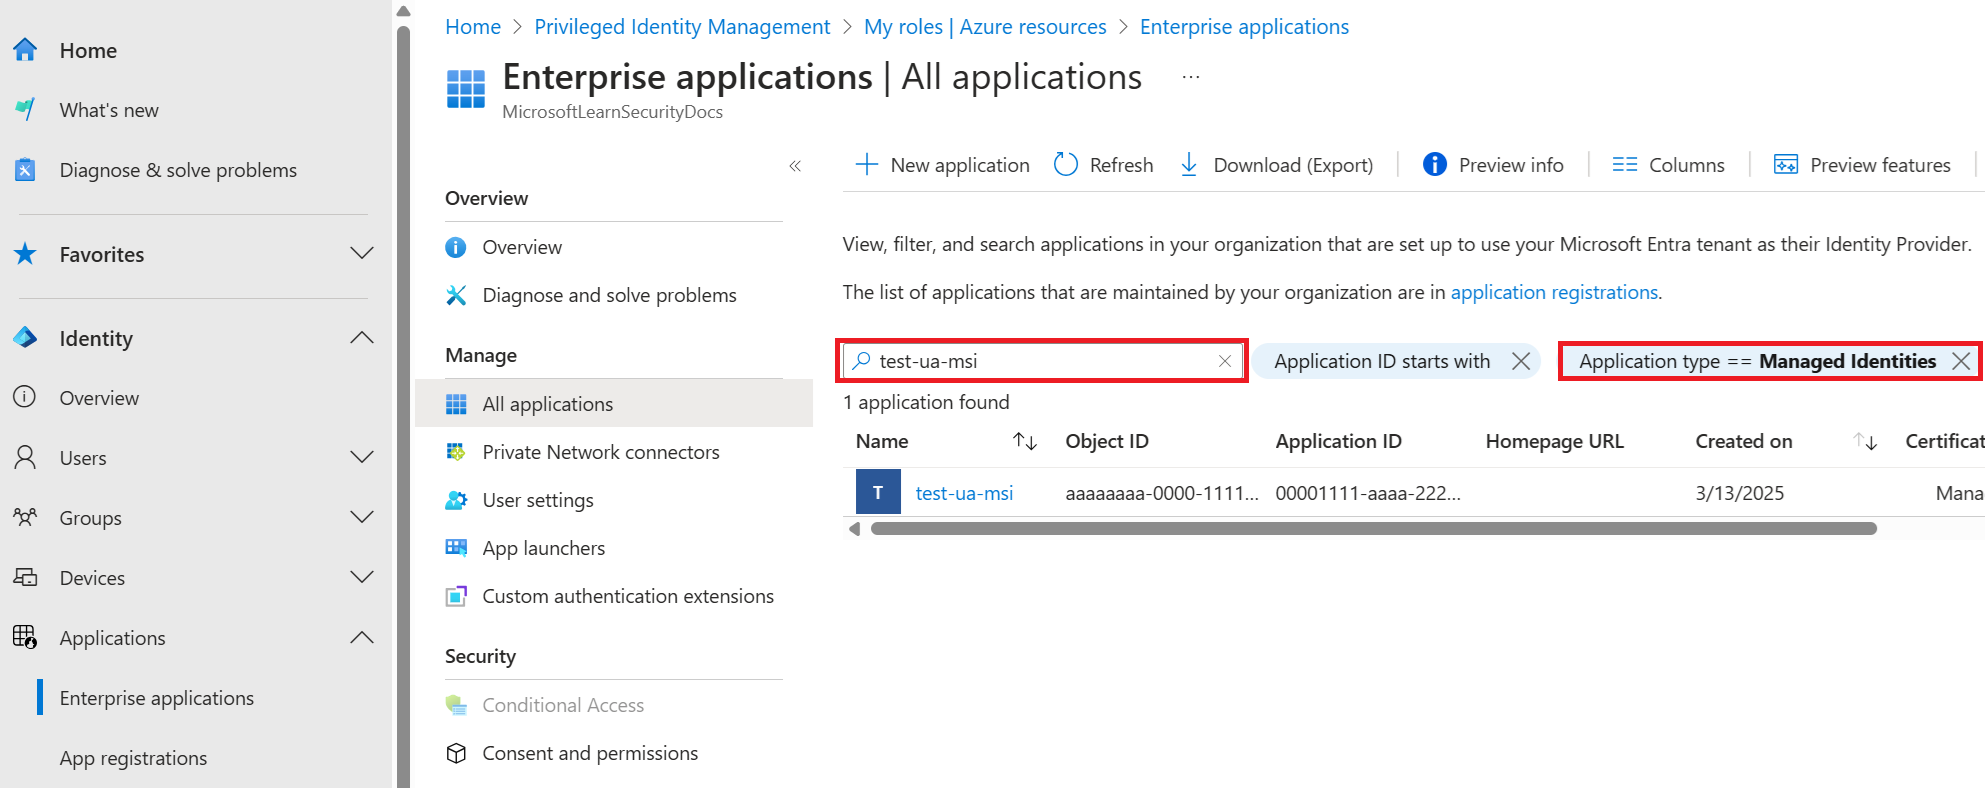The width and height of the screenshot is (1985, 788).
Task: Click the Refresh icon in toolbar
Action: [1066, 165]
